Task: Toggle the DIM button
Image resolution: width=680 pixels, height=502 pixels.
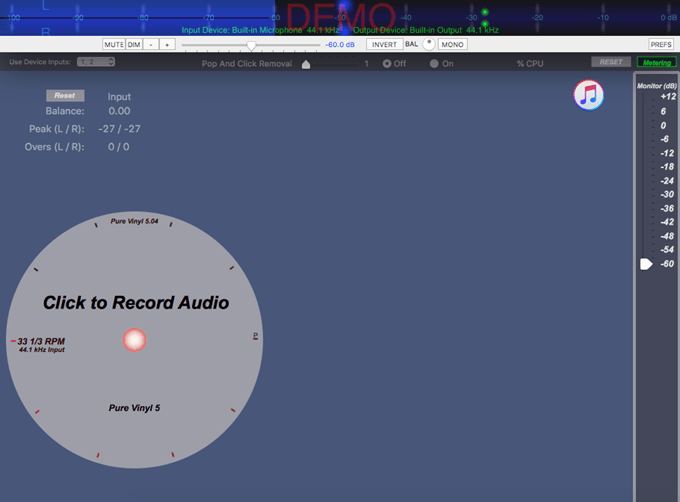Action: click(x=134, y=45)
